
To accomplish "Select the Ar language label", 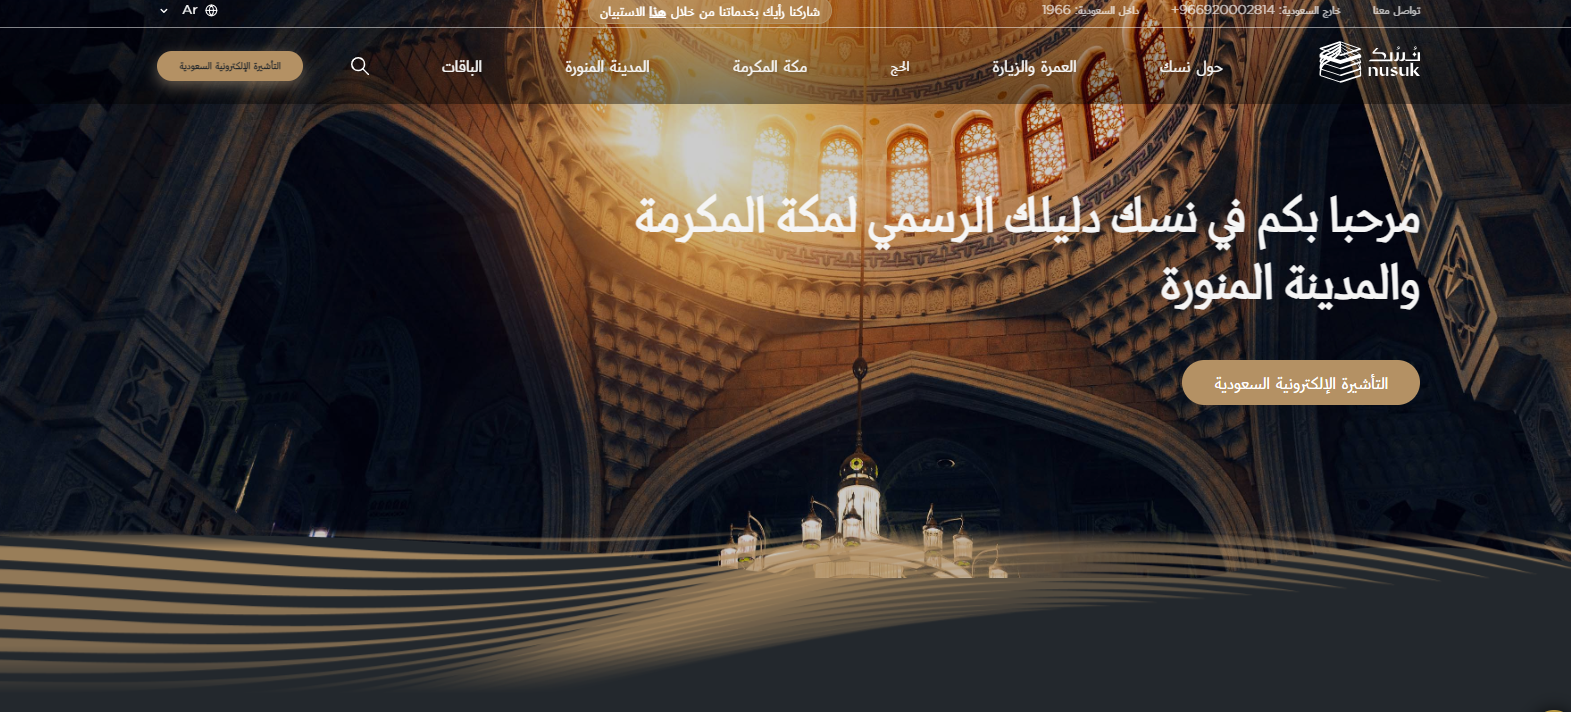I will point(190,10).
